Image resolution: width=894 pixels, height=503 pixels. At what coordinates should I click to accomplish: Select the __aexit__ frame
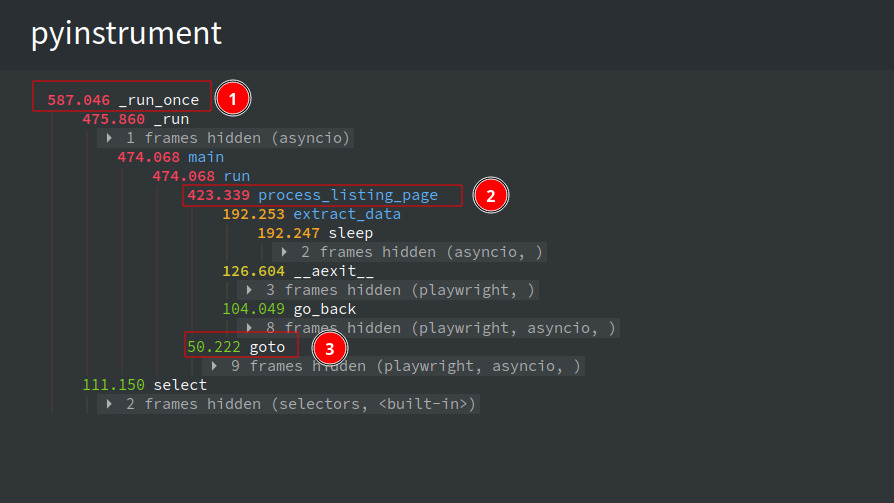pos(298,271)
